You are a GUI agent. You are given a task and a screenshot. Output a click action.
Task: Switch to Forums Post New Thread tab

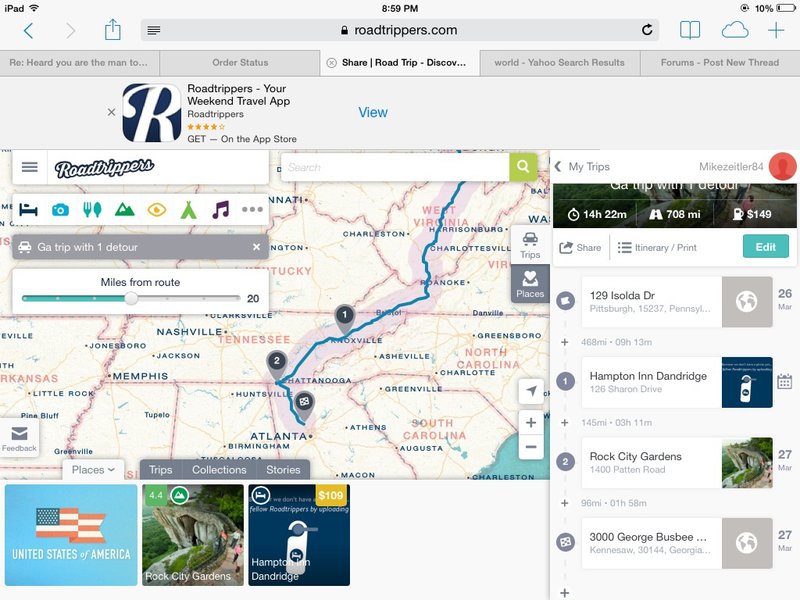720,63
